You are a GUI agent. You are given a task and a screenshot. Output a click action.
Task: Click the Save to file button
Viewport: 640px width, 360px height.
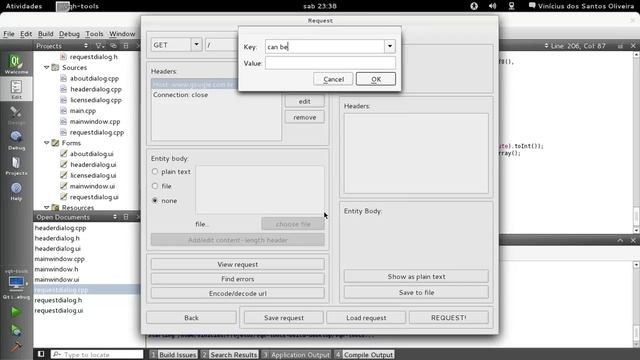[x=416, y=292]
